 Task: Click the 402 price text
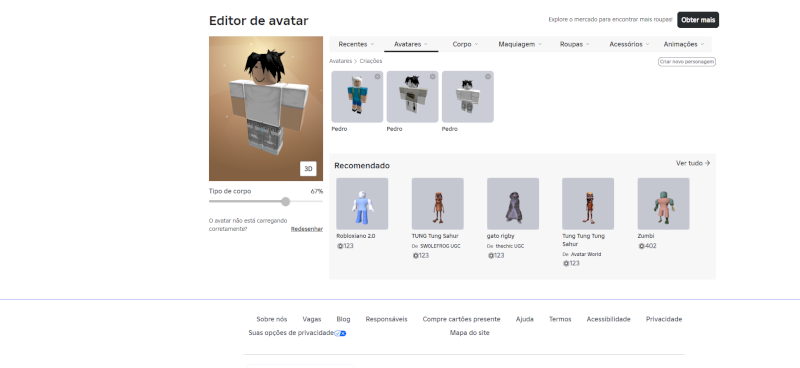(651, 246)
